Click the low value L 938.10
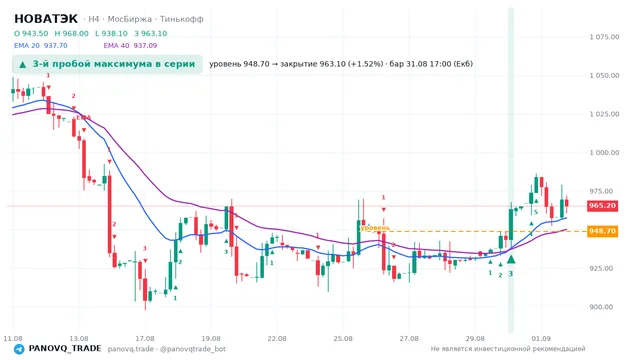Viewport: 640px width, 360px height. [x=111, y=33]
